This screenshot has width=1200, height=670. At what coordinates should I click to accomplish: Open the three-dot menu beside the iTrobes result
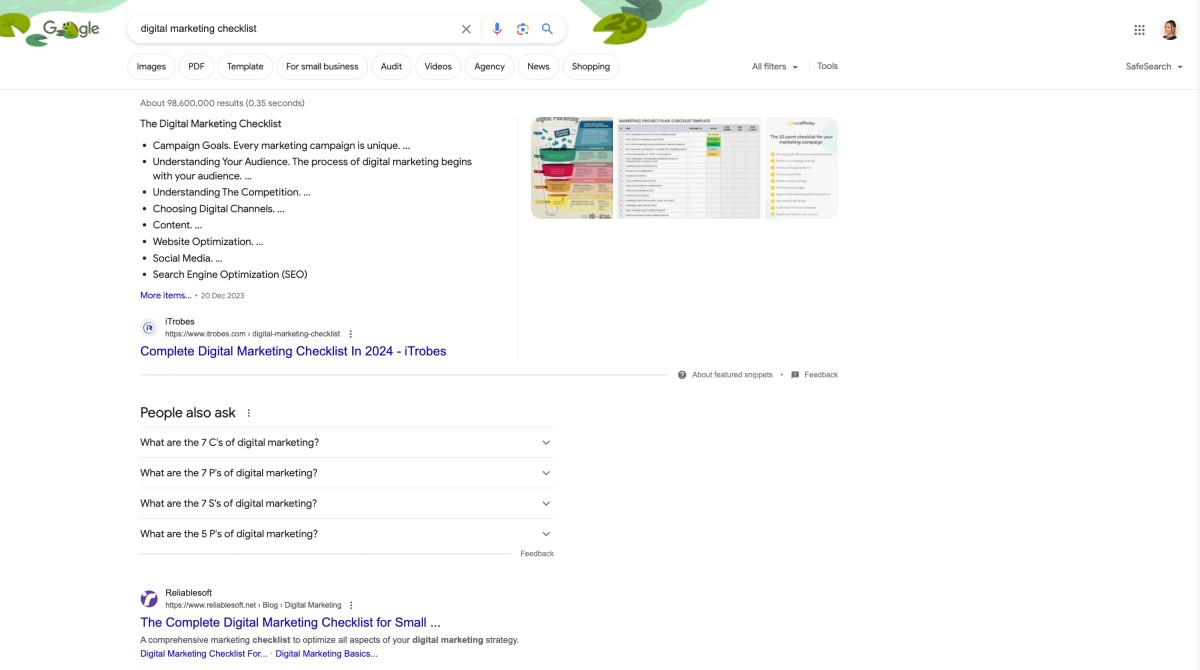pos(351,334)
